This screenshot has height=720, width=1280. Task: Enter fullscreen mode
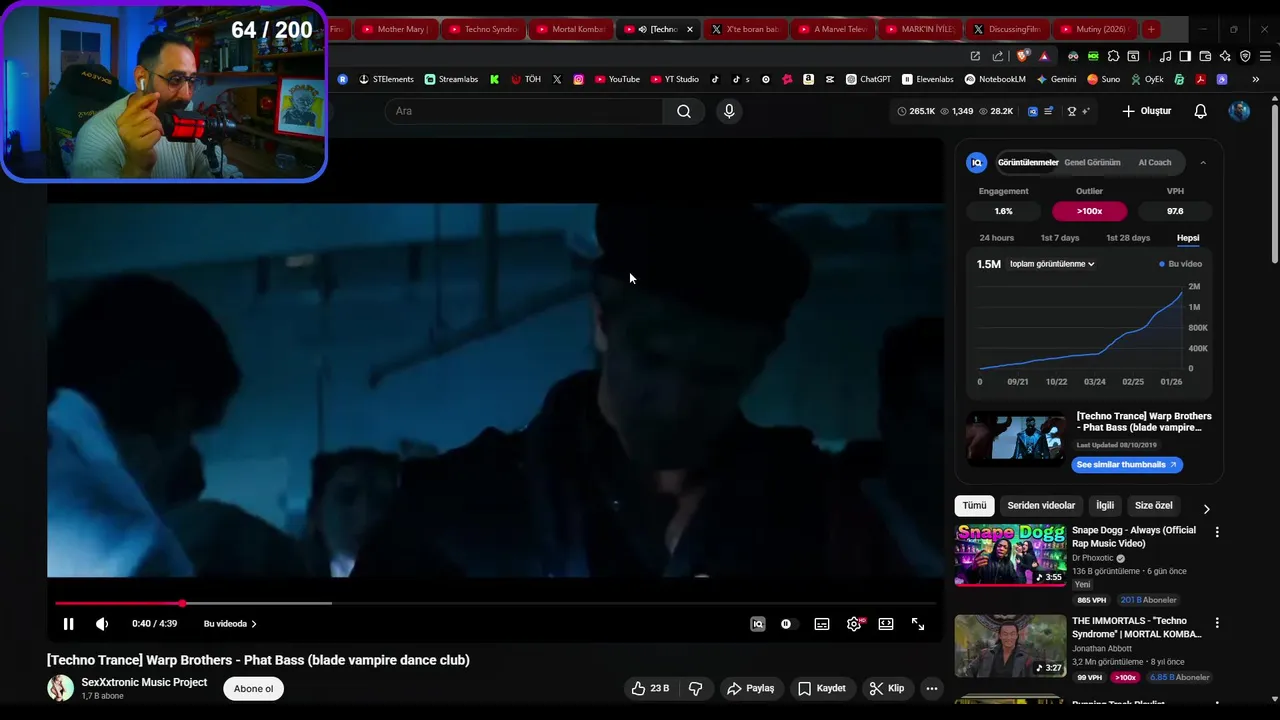pyautogui.click(x=918, y=624)
